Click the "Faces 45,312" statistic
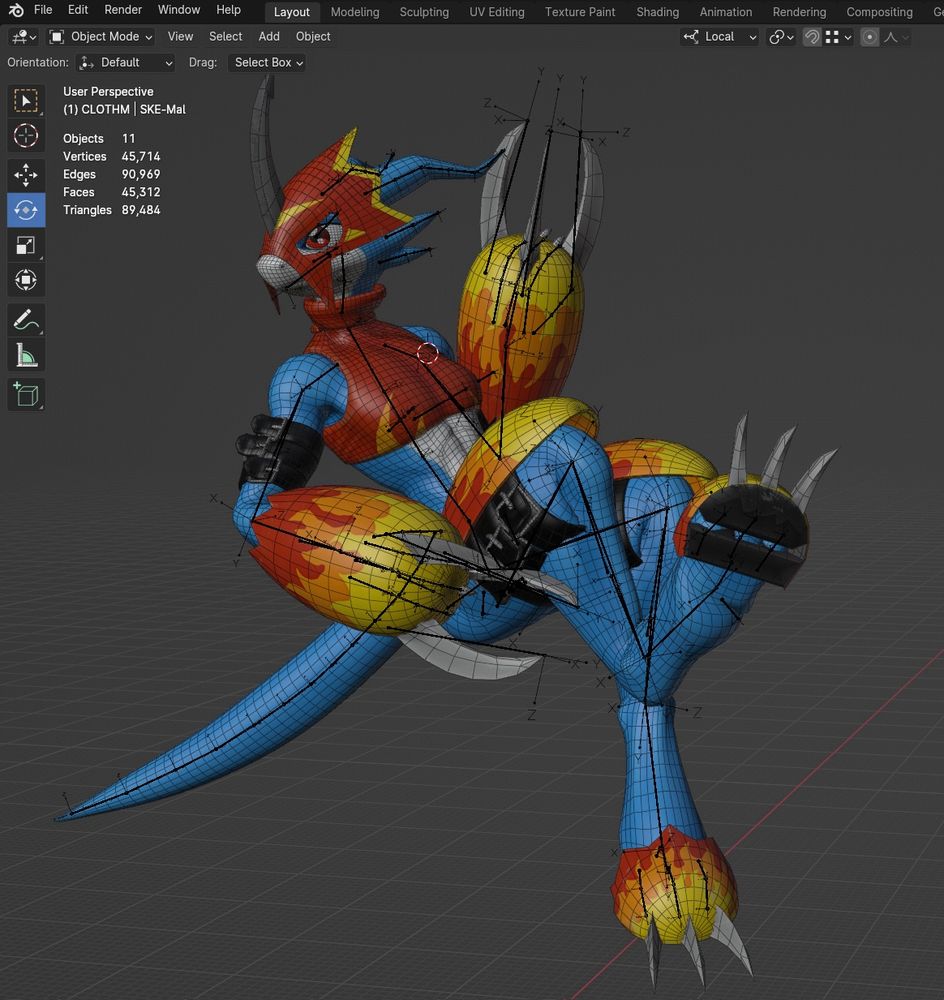Viewport: 944px width, 1000px height. tap(112, 192)
